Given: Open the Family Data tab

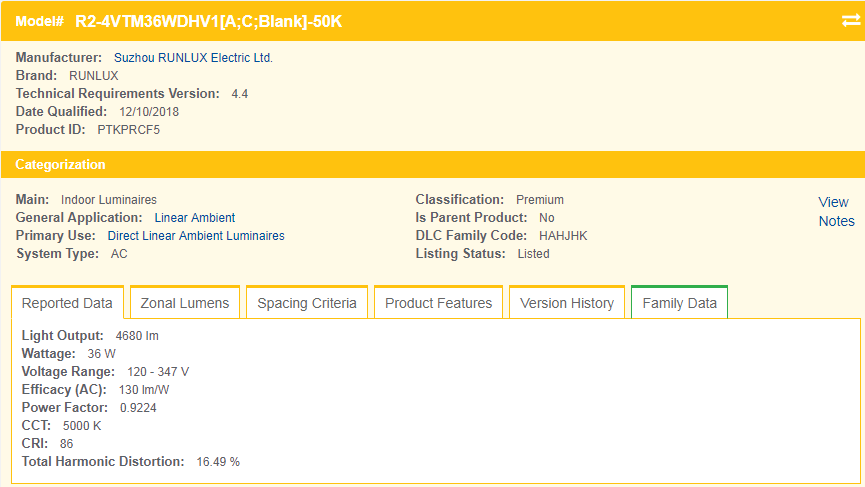Looking at the screenshot, I should 680,303.
